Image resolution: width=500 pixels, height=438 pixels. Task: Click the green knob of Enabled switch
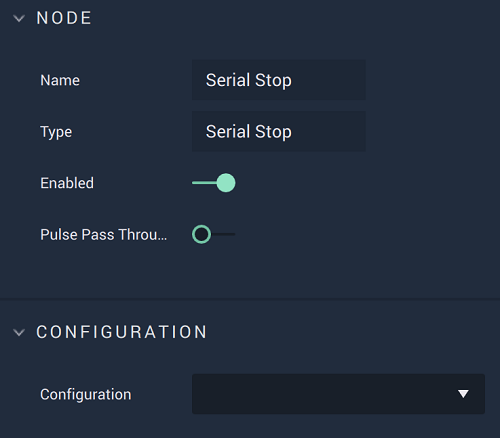tap(226, 183)
